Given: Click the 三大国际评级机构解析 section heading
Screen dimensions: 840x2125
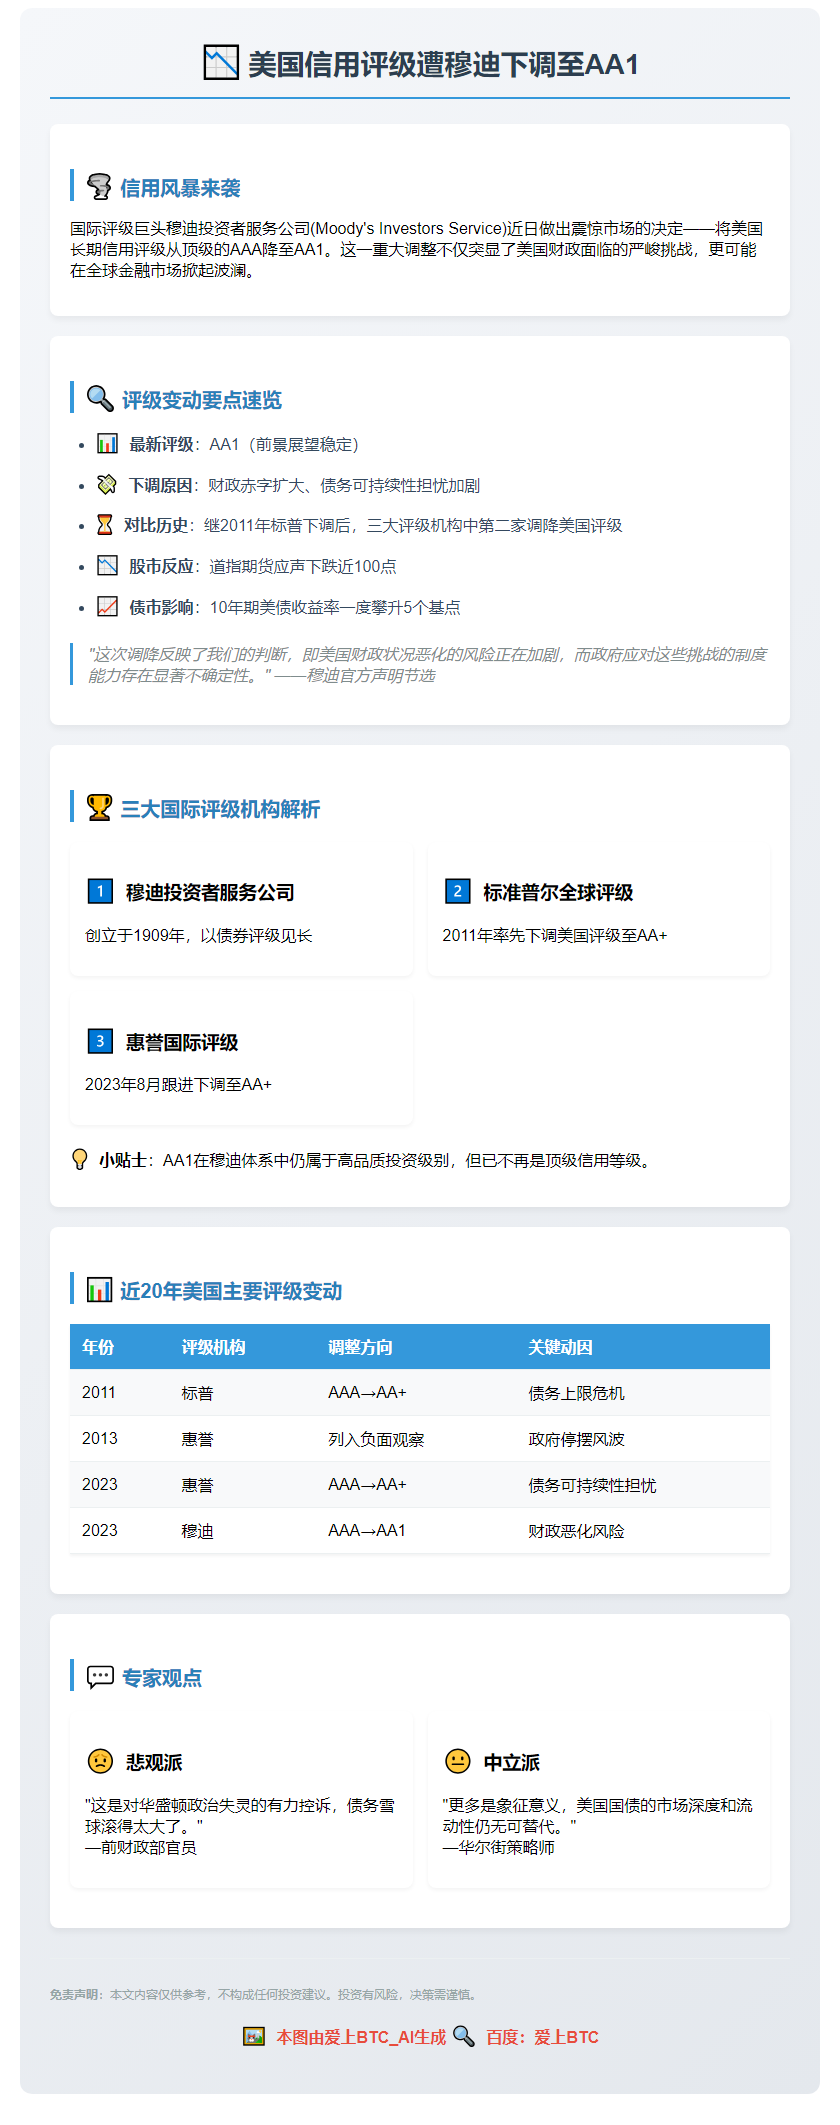Looking at the screenshot, I should point(220,808).
